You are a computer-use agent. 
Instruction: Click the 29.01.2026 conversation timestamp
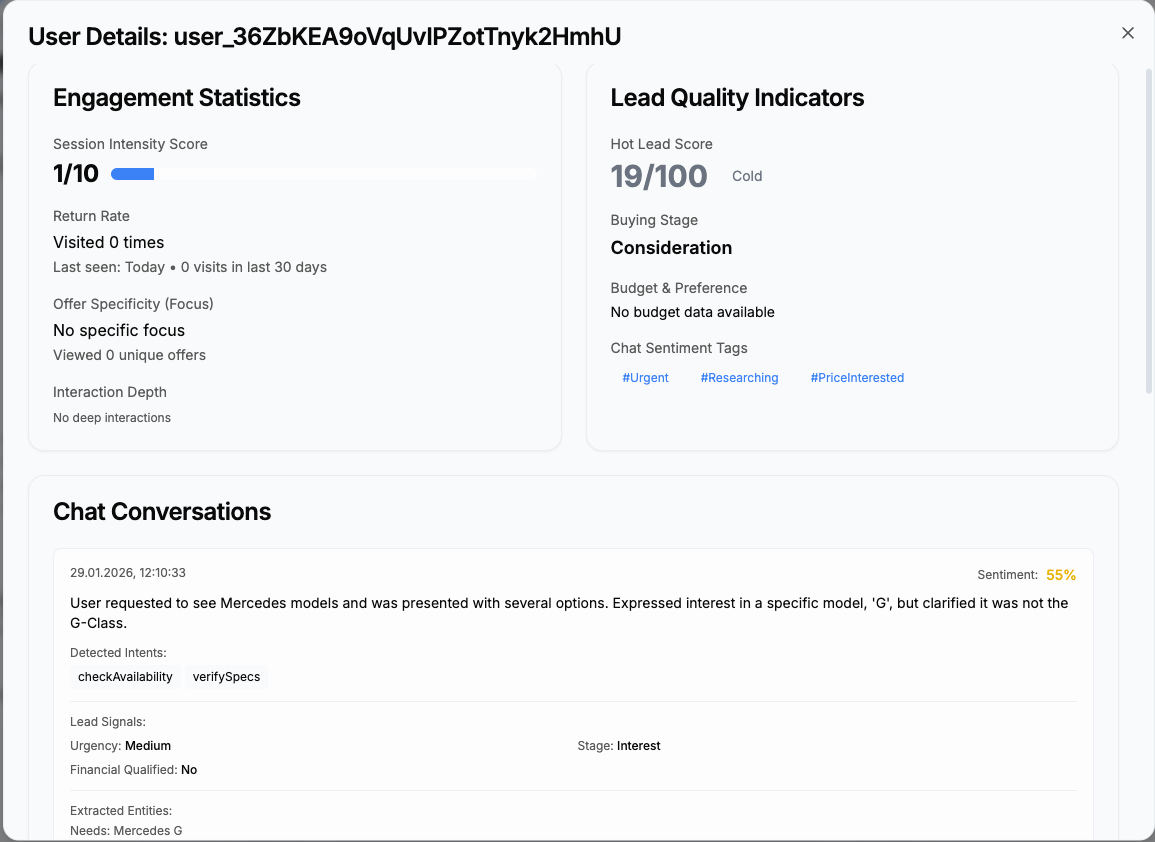point(128,573)
